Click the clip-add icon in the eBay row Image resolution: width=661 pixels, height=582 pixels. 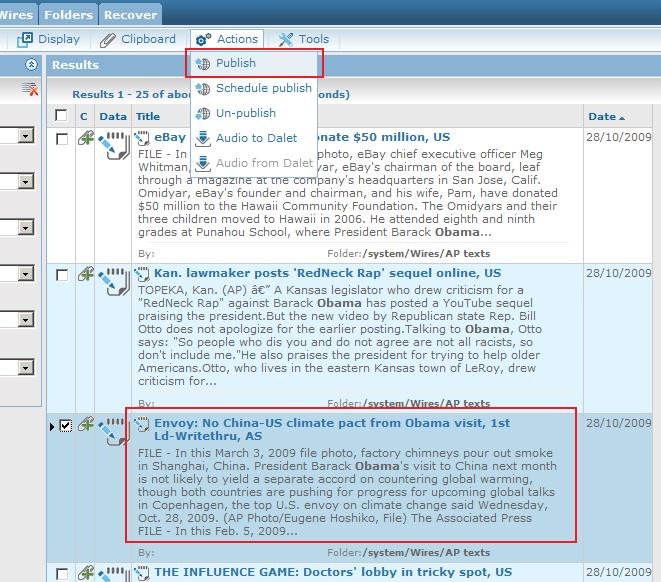86,138
